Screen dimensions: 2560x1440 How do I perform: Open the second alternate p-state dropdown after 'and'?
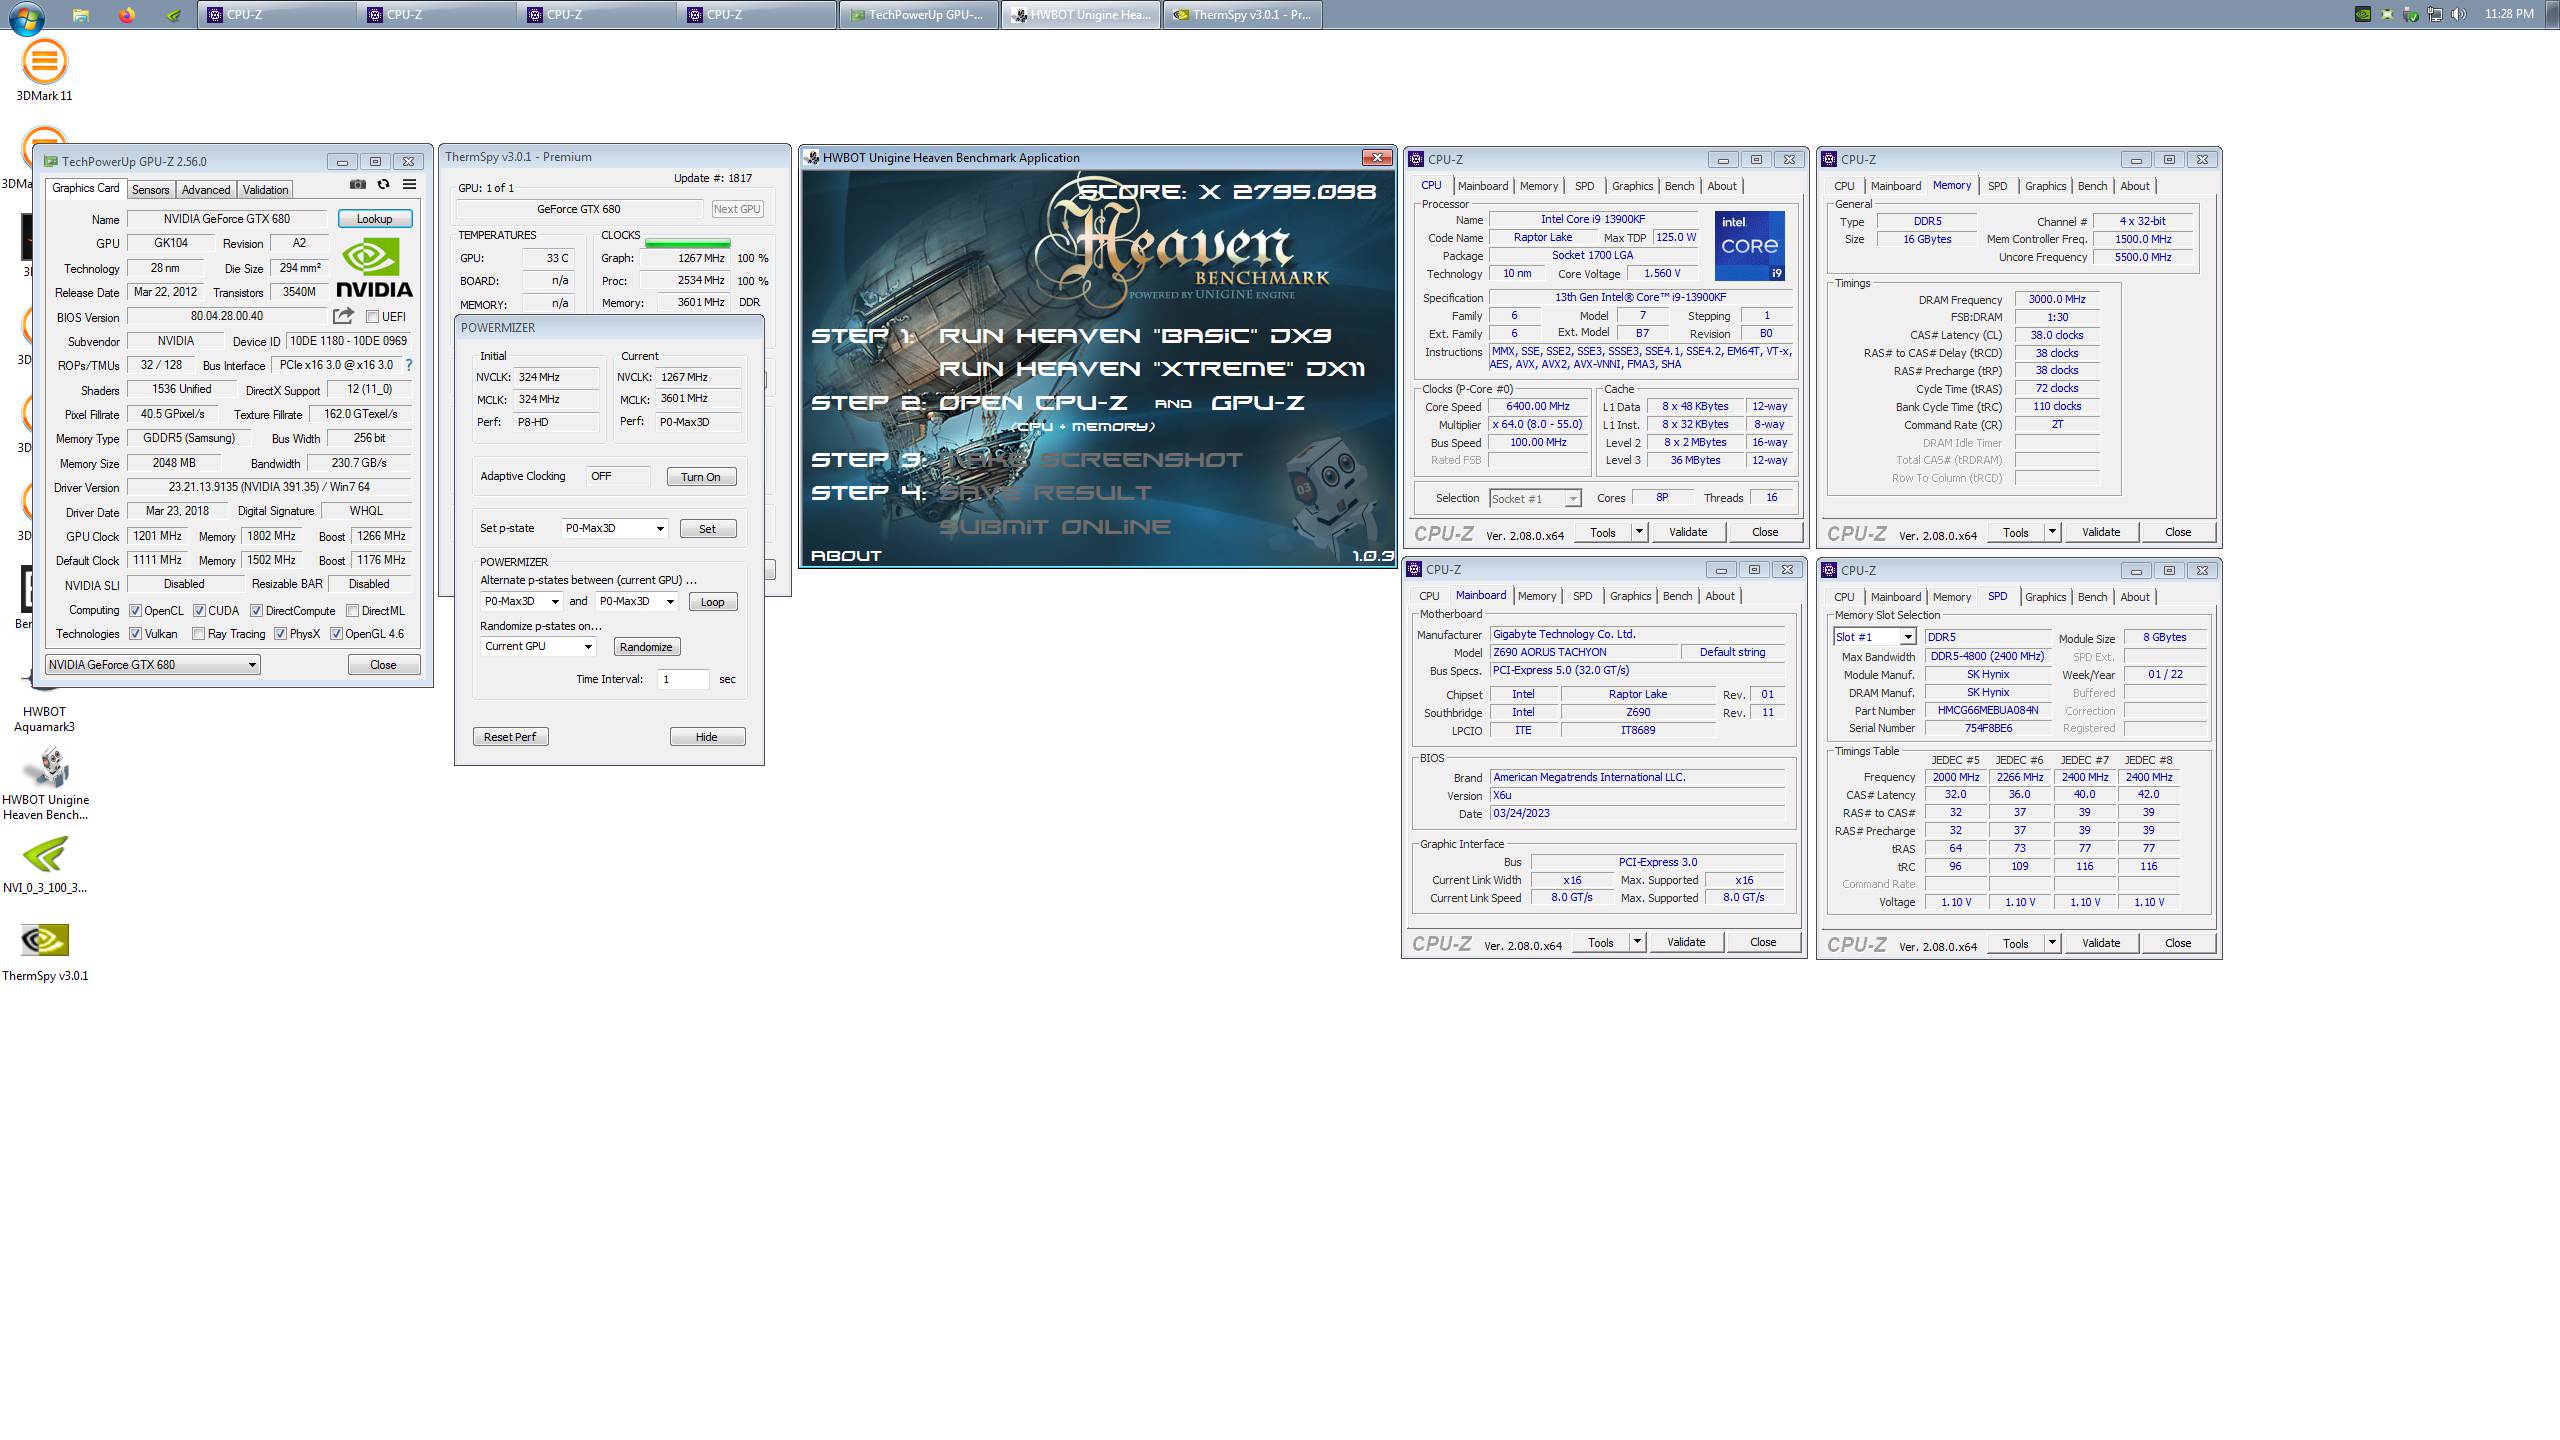637,601
